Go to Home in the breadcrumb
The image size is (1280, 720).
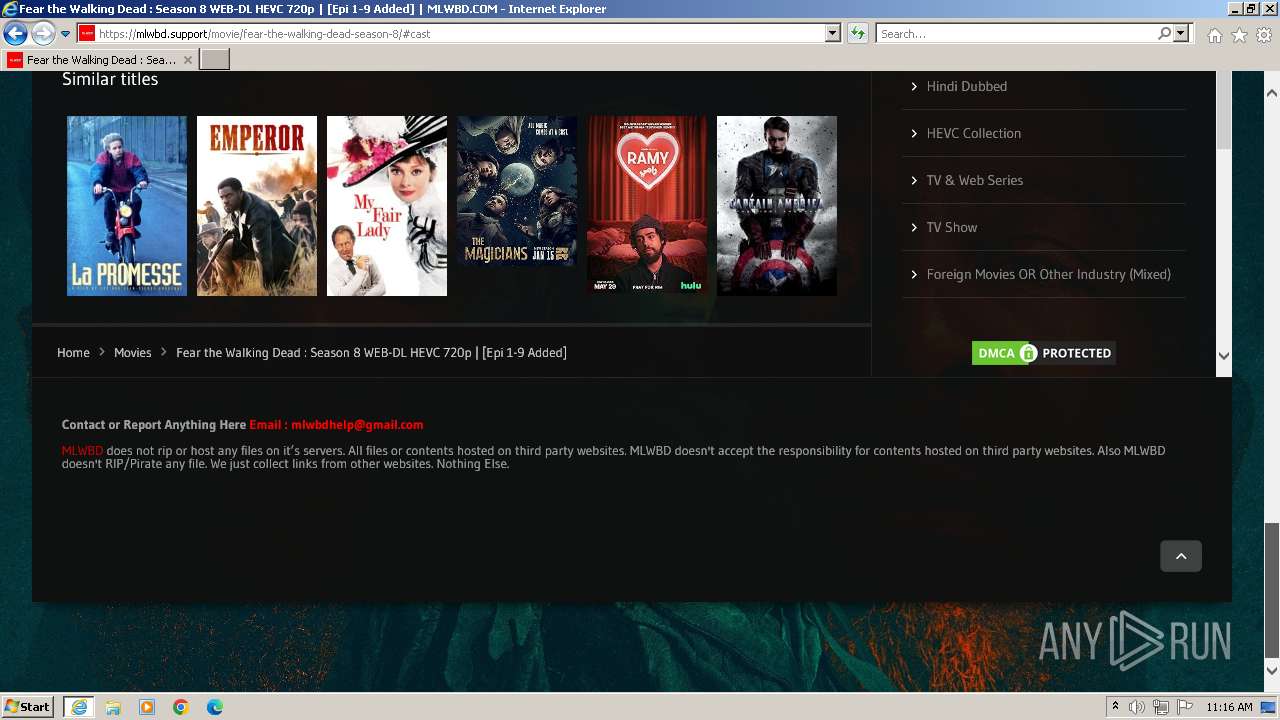point(73,352)
